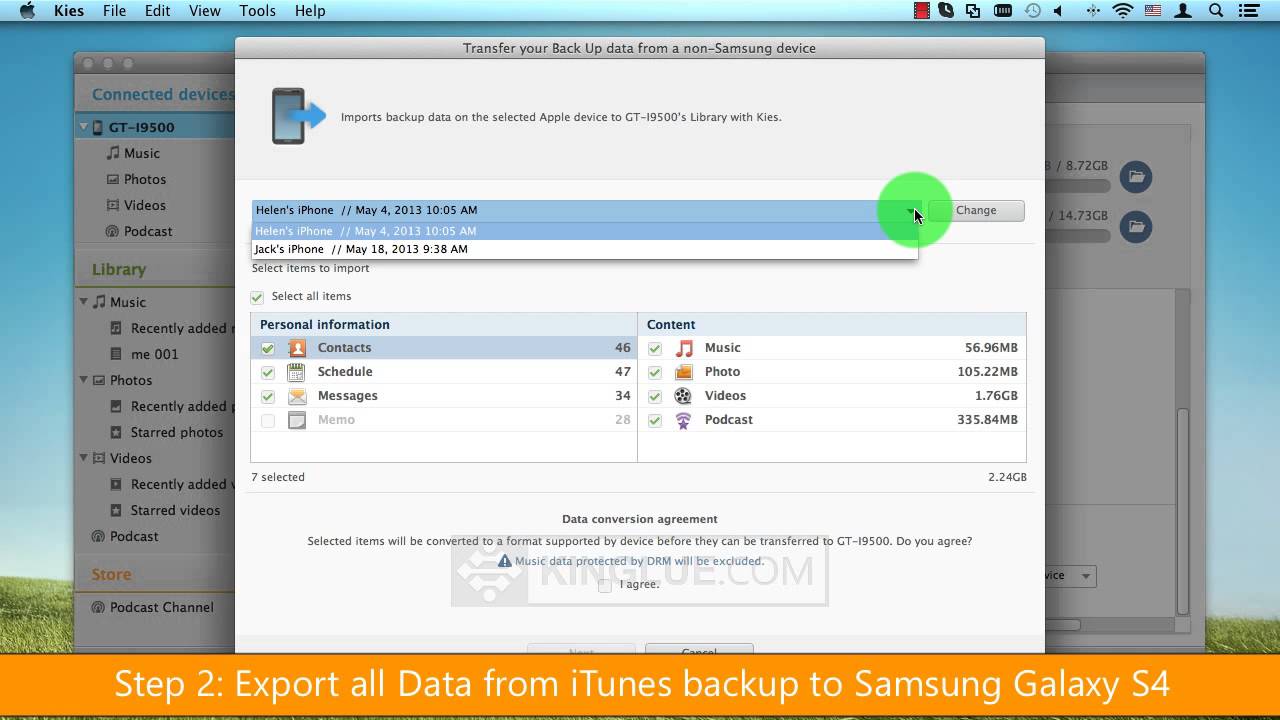Select Videos under GT-I9500 device
This screenshot has height=720, width=1280.
click(x=145, y=205)
